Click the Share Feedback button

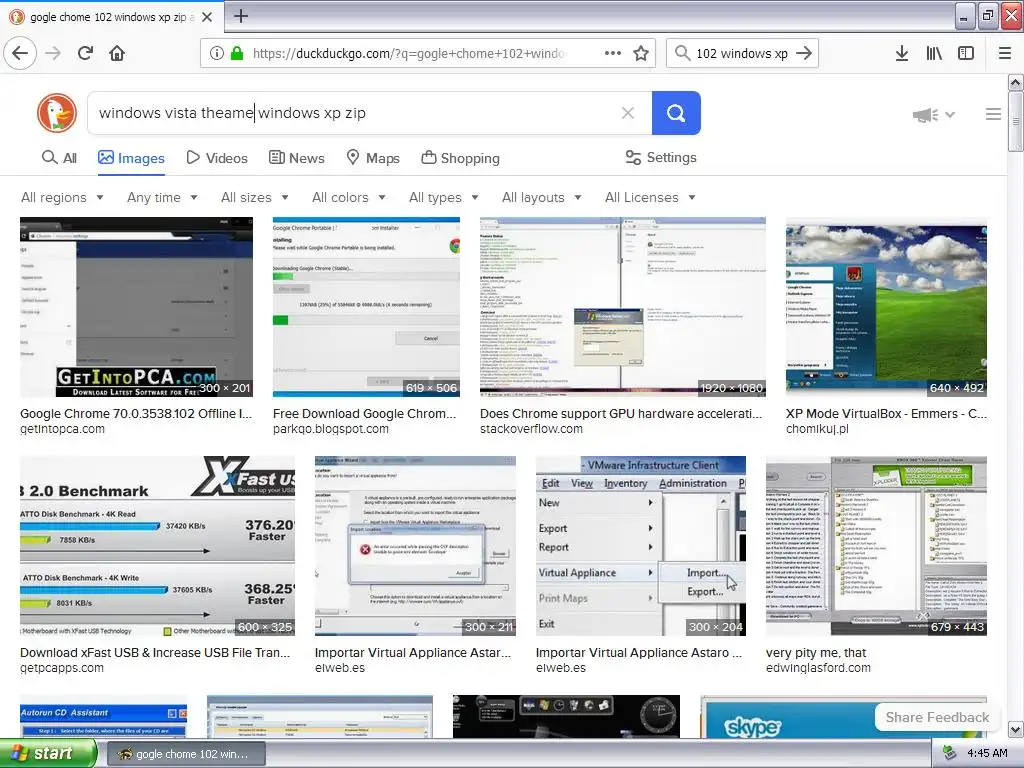tap(937, 717)
